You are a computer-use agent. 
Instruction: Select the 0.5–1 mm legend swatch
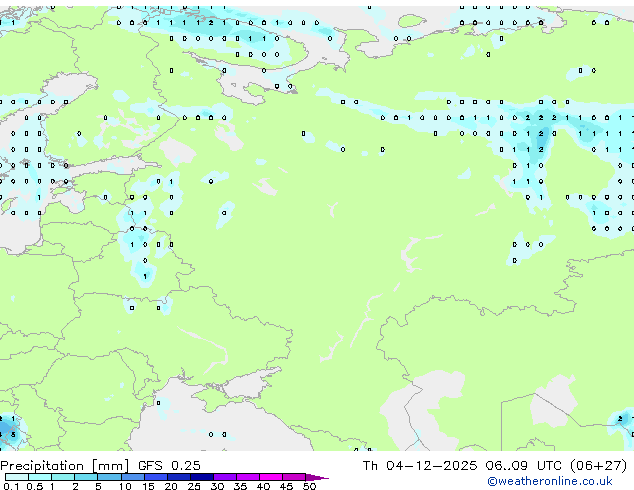click(40, 477)
